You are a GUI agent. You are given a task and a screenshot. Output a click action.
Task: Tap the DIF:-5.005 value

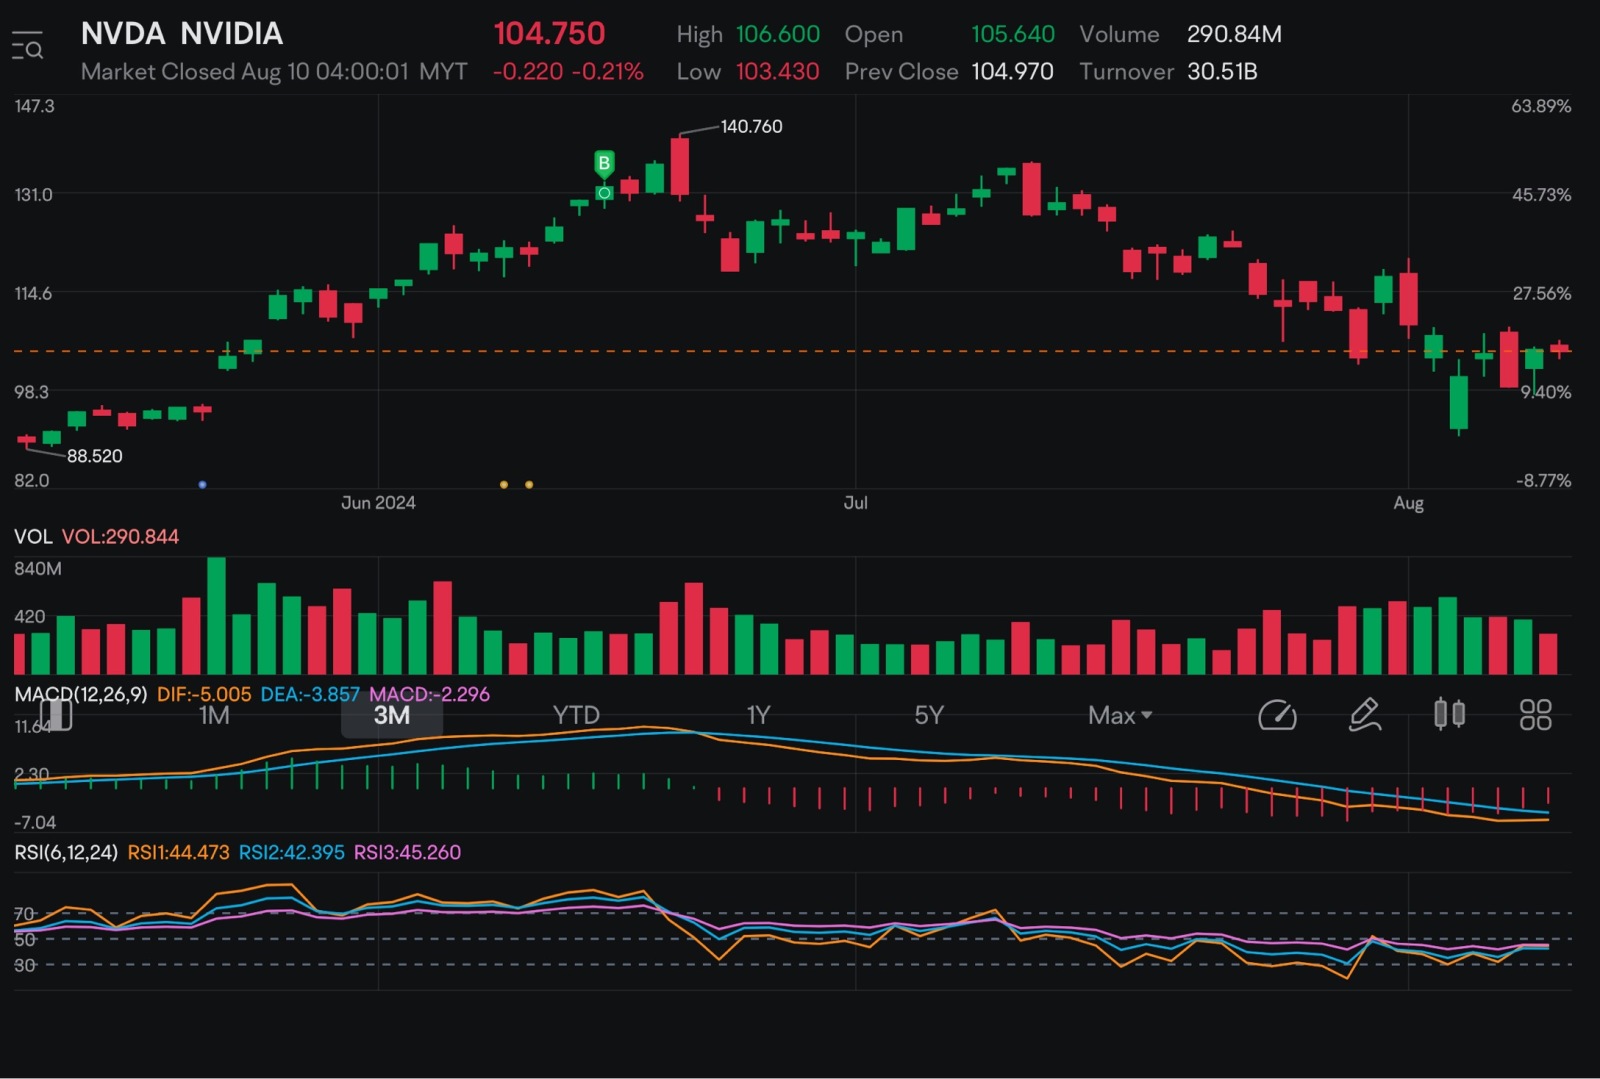pyautogui.click(x=204, y=694)
